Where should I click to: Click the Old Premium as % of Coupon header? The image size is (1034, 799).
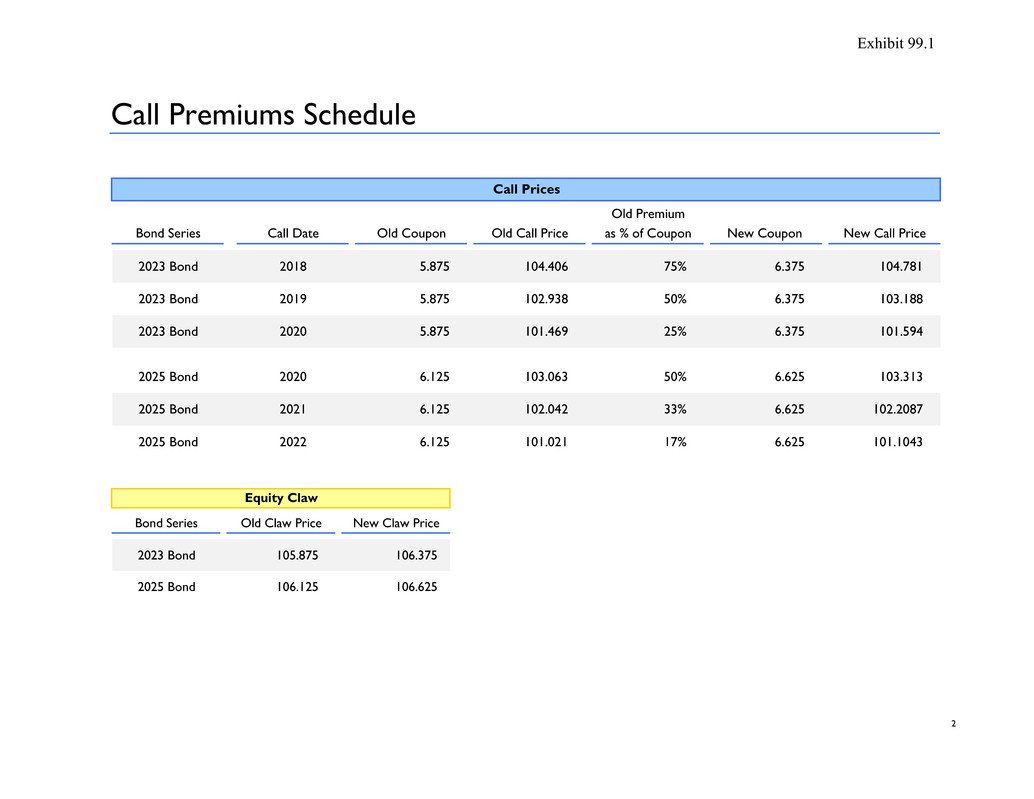pos(647,224)
